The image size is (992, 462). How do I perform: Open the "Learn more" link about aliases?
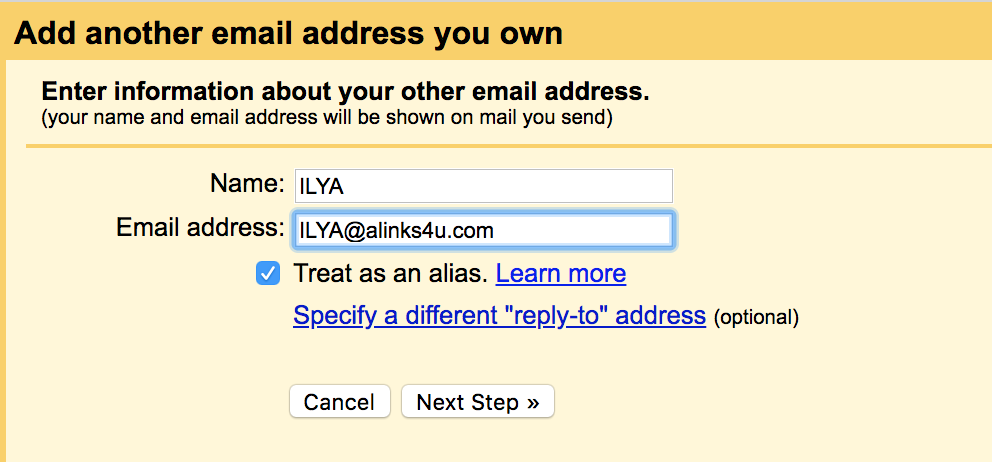(x=560, y=274)
